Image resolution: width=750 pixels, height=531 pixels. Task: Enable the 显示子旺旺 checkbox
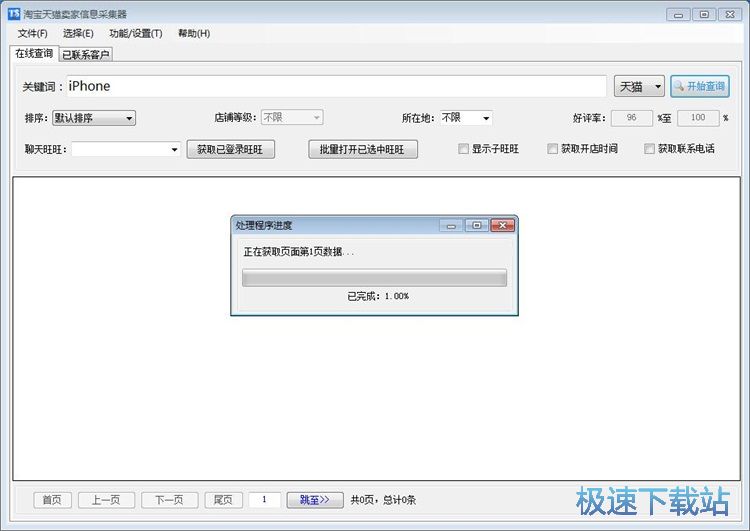click(x=463, y=149)
